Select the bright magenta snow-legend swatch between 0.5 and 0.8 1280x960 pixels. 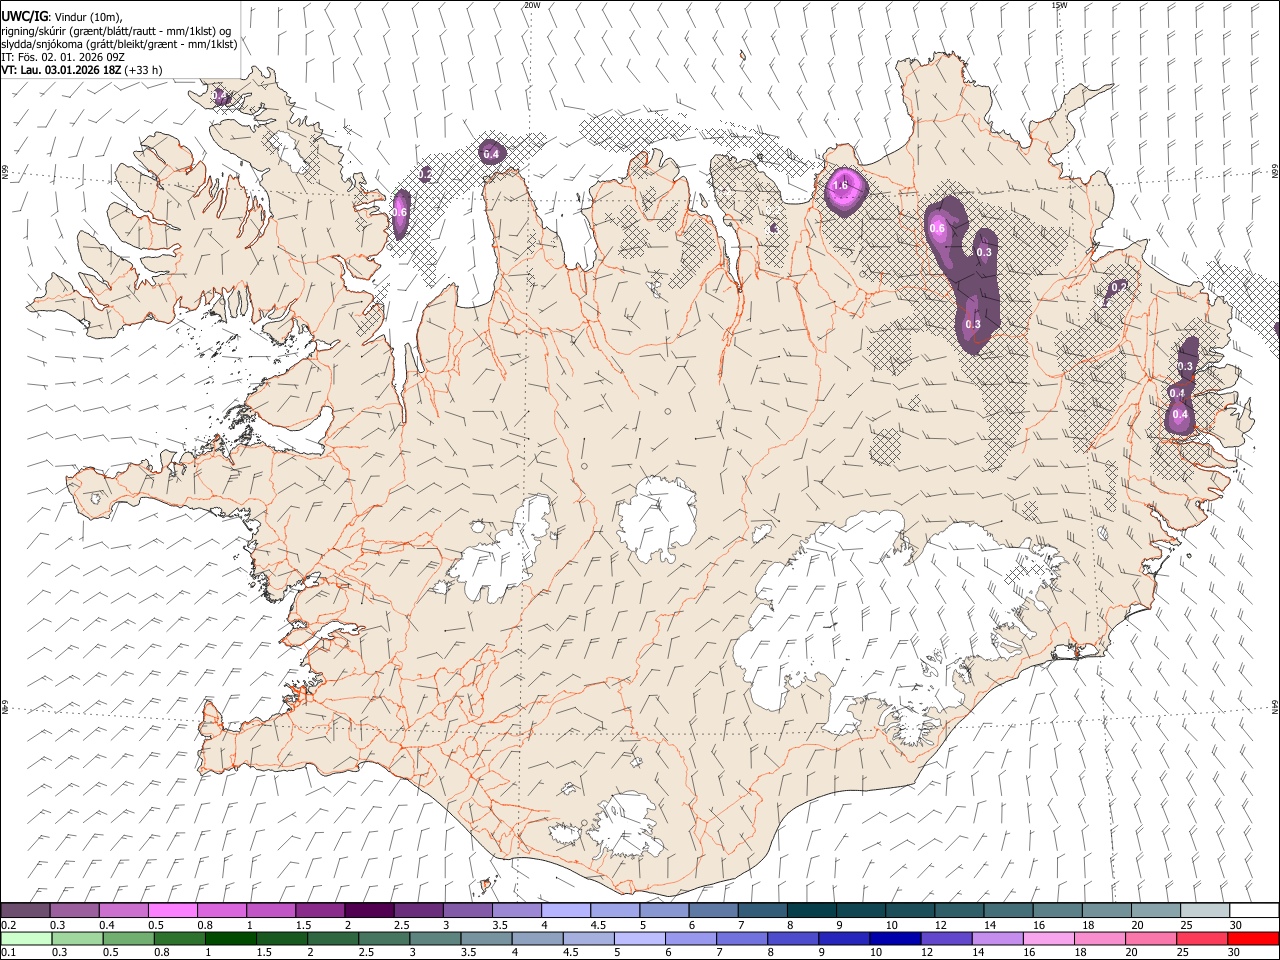tap(173, 911)
